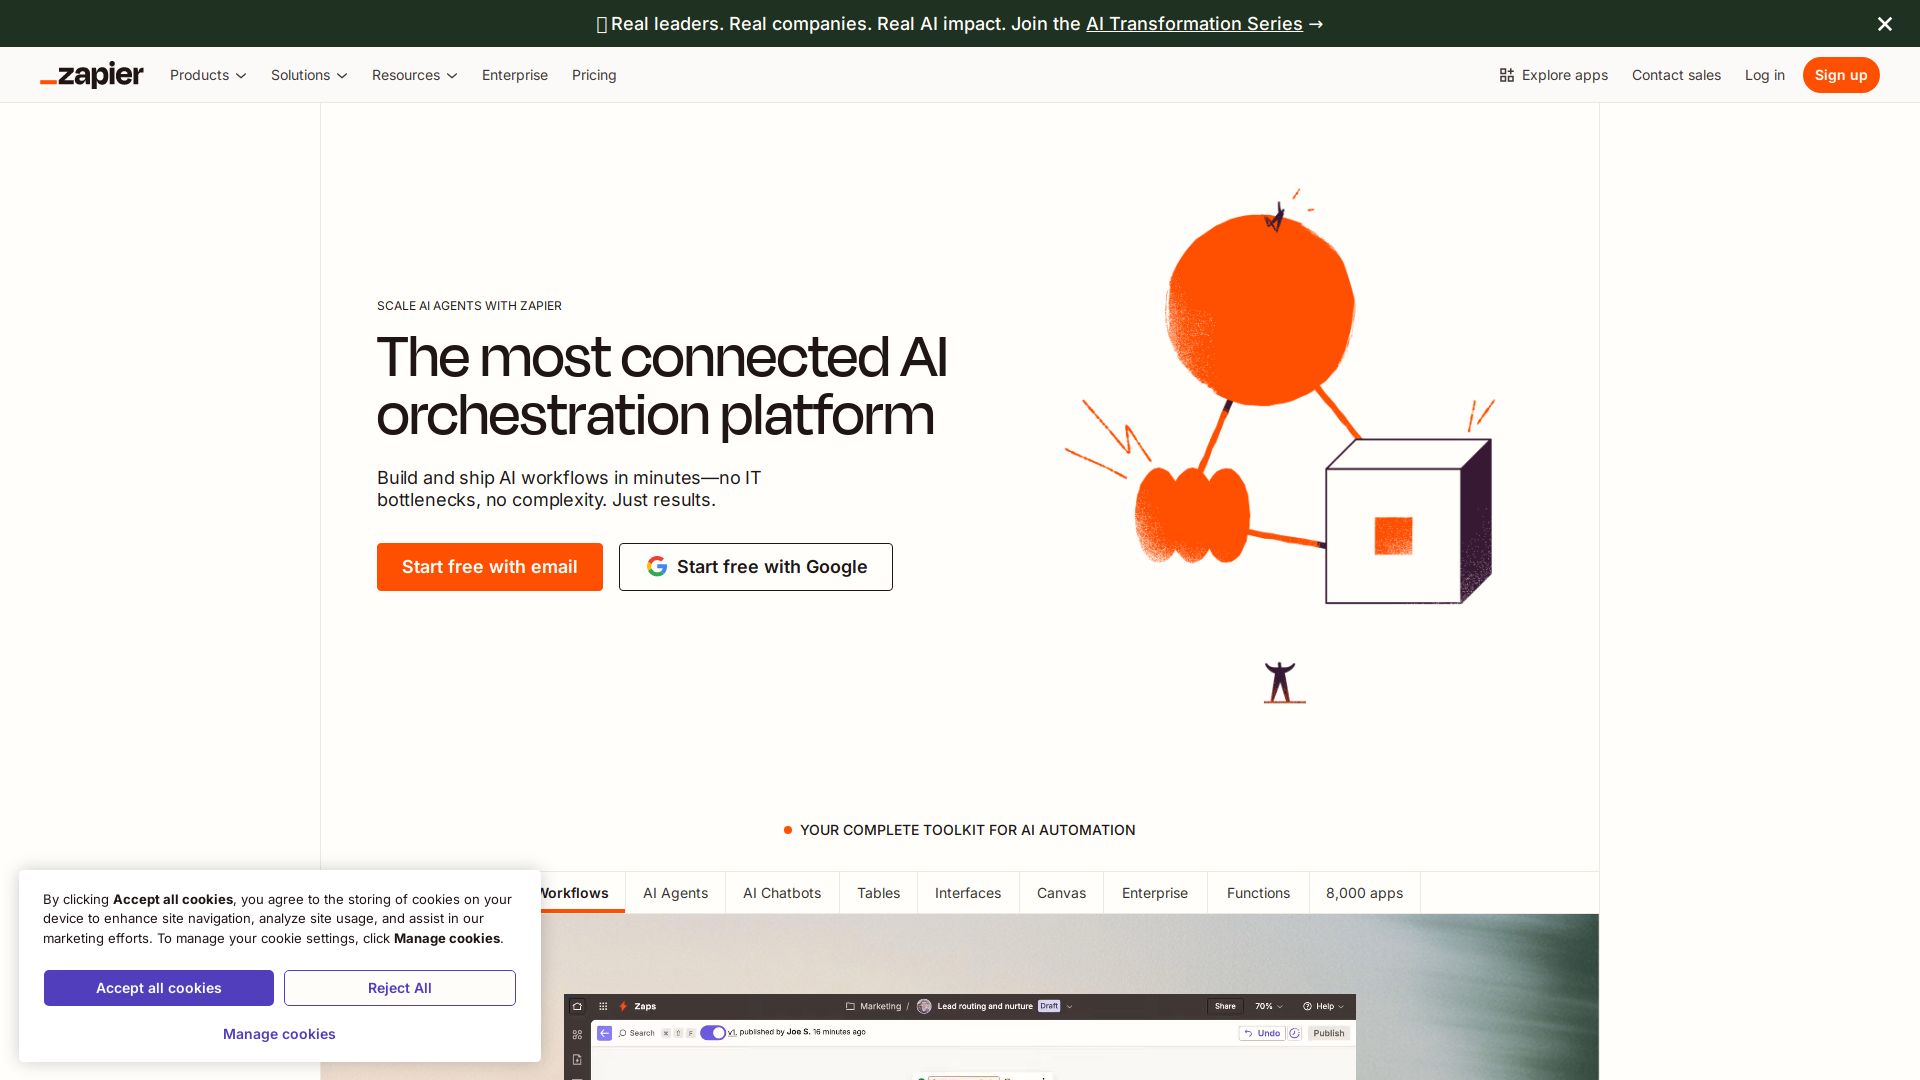Switch to the AI Agents tab
This screenshot has height=1080, width=1920.
coord(675,893)
